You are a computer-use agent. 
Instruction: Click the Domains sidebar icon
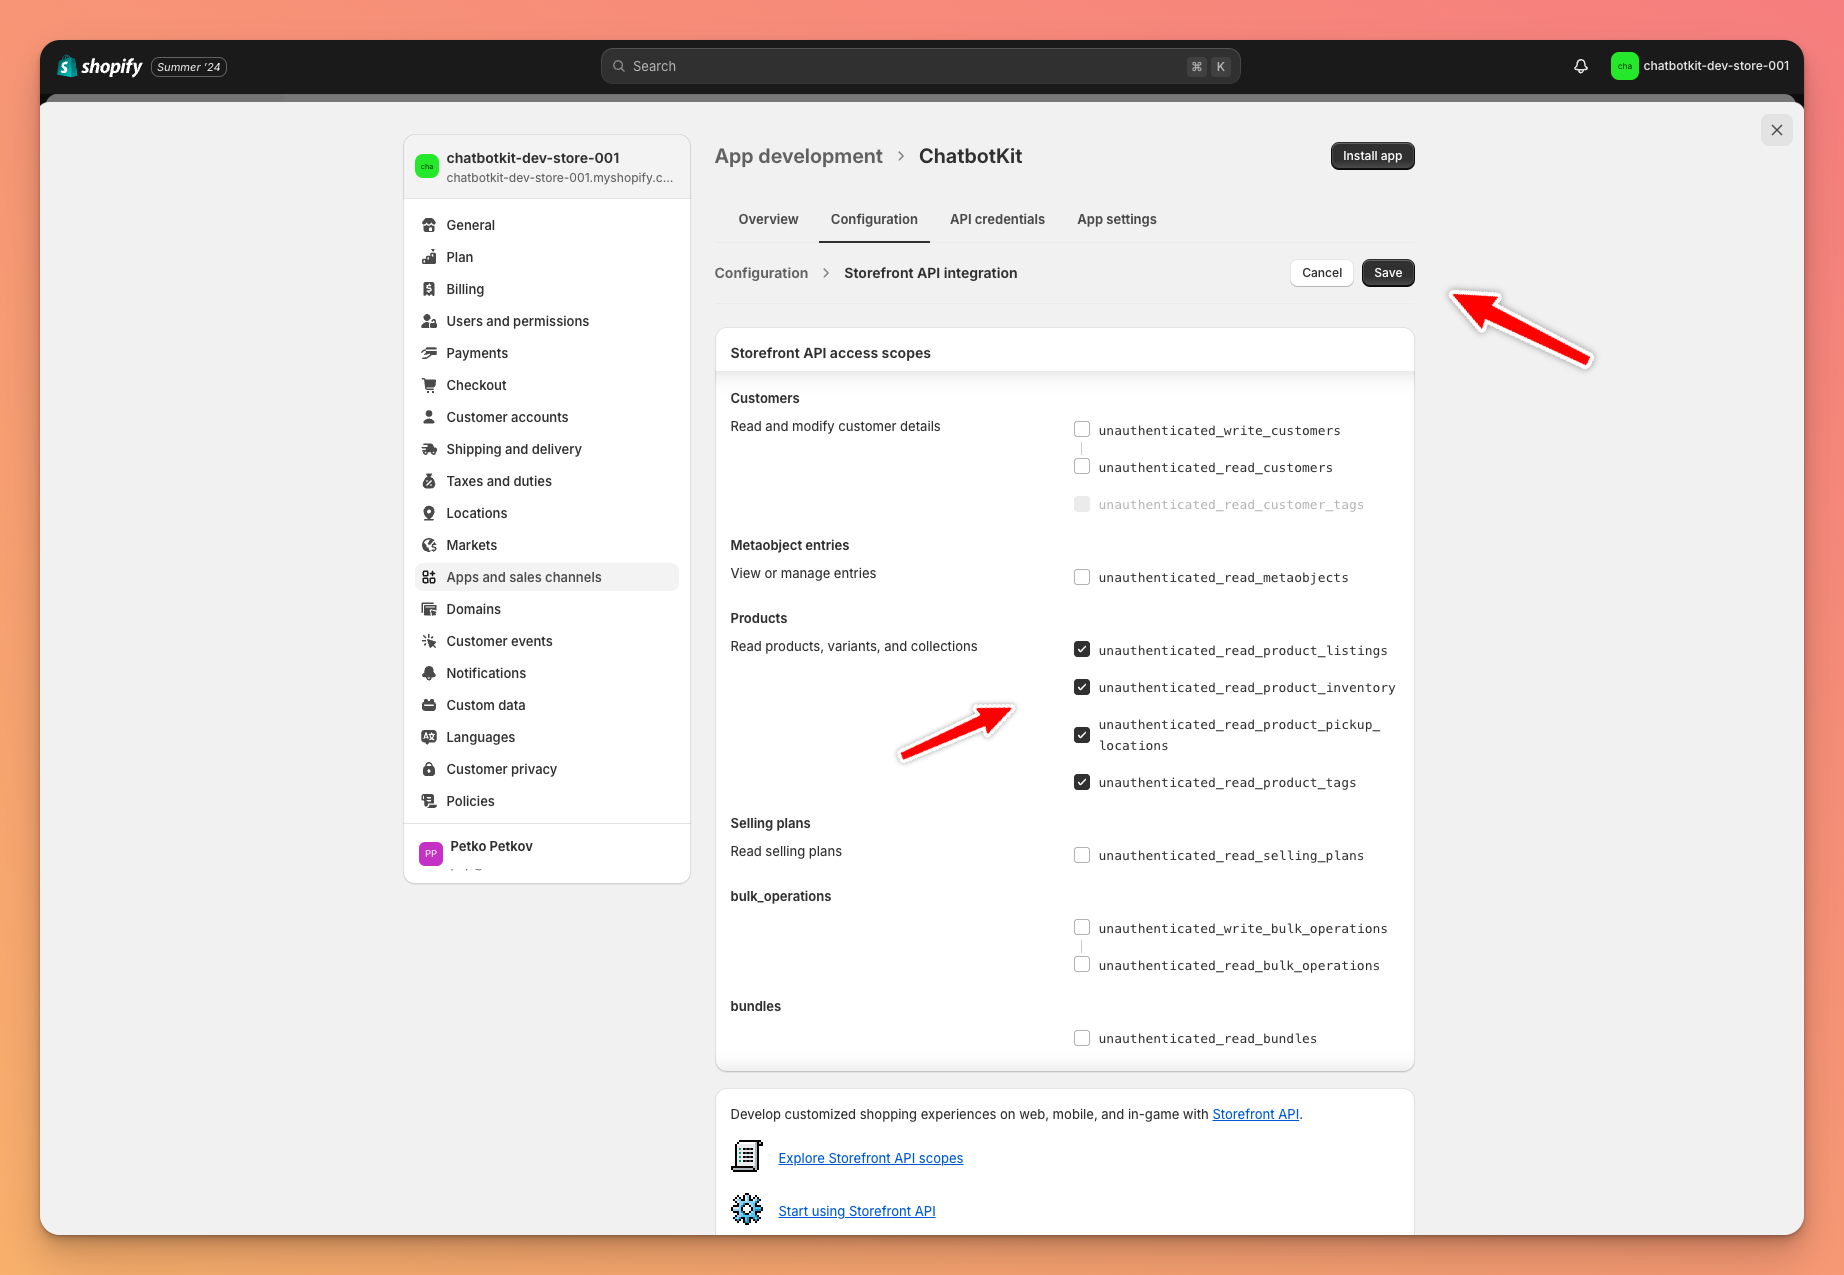point(429,609)
